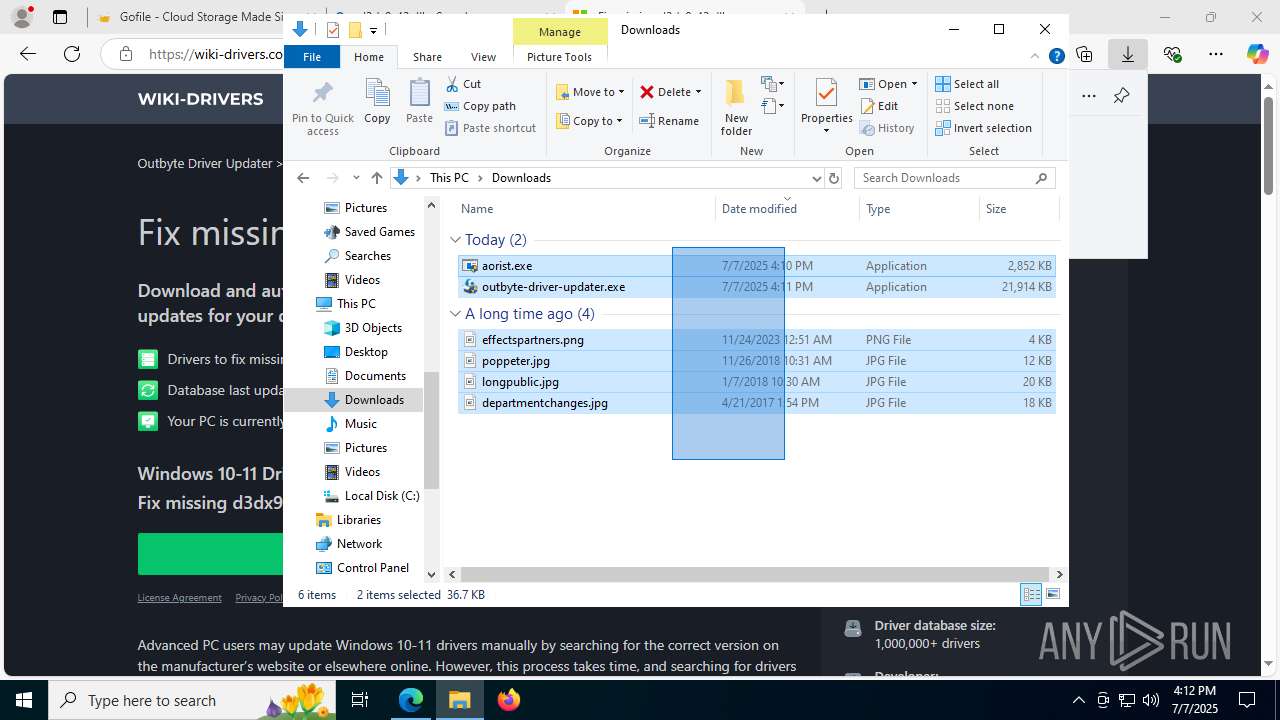The width and height of the screenshot is (1280, 720).
Task: Click This PC in the address path
Action: coord(449,178)
